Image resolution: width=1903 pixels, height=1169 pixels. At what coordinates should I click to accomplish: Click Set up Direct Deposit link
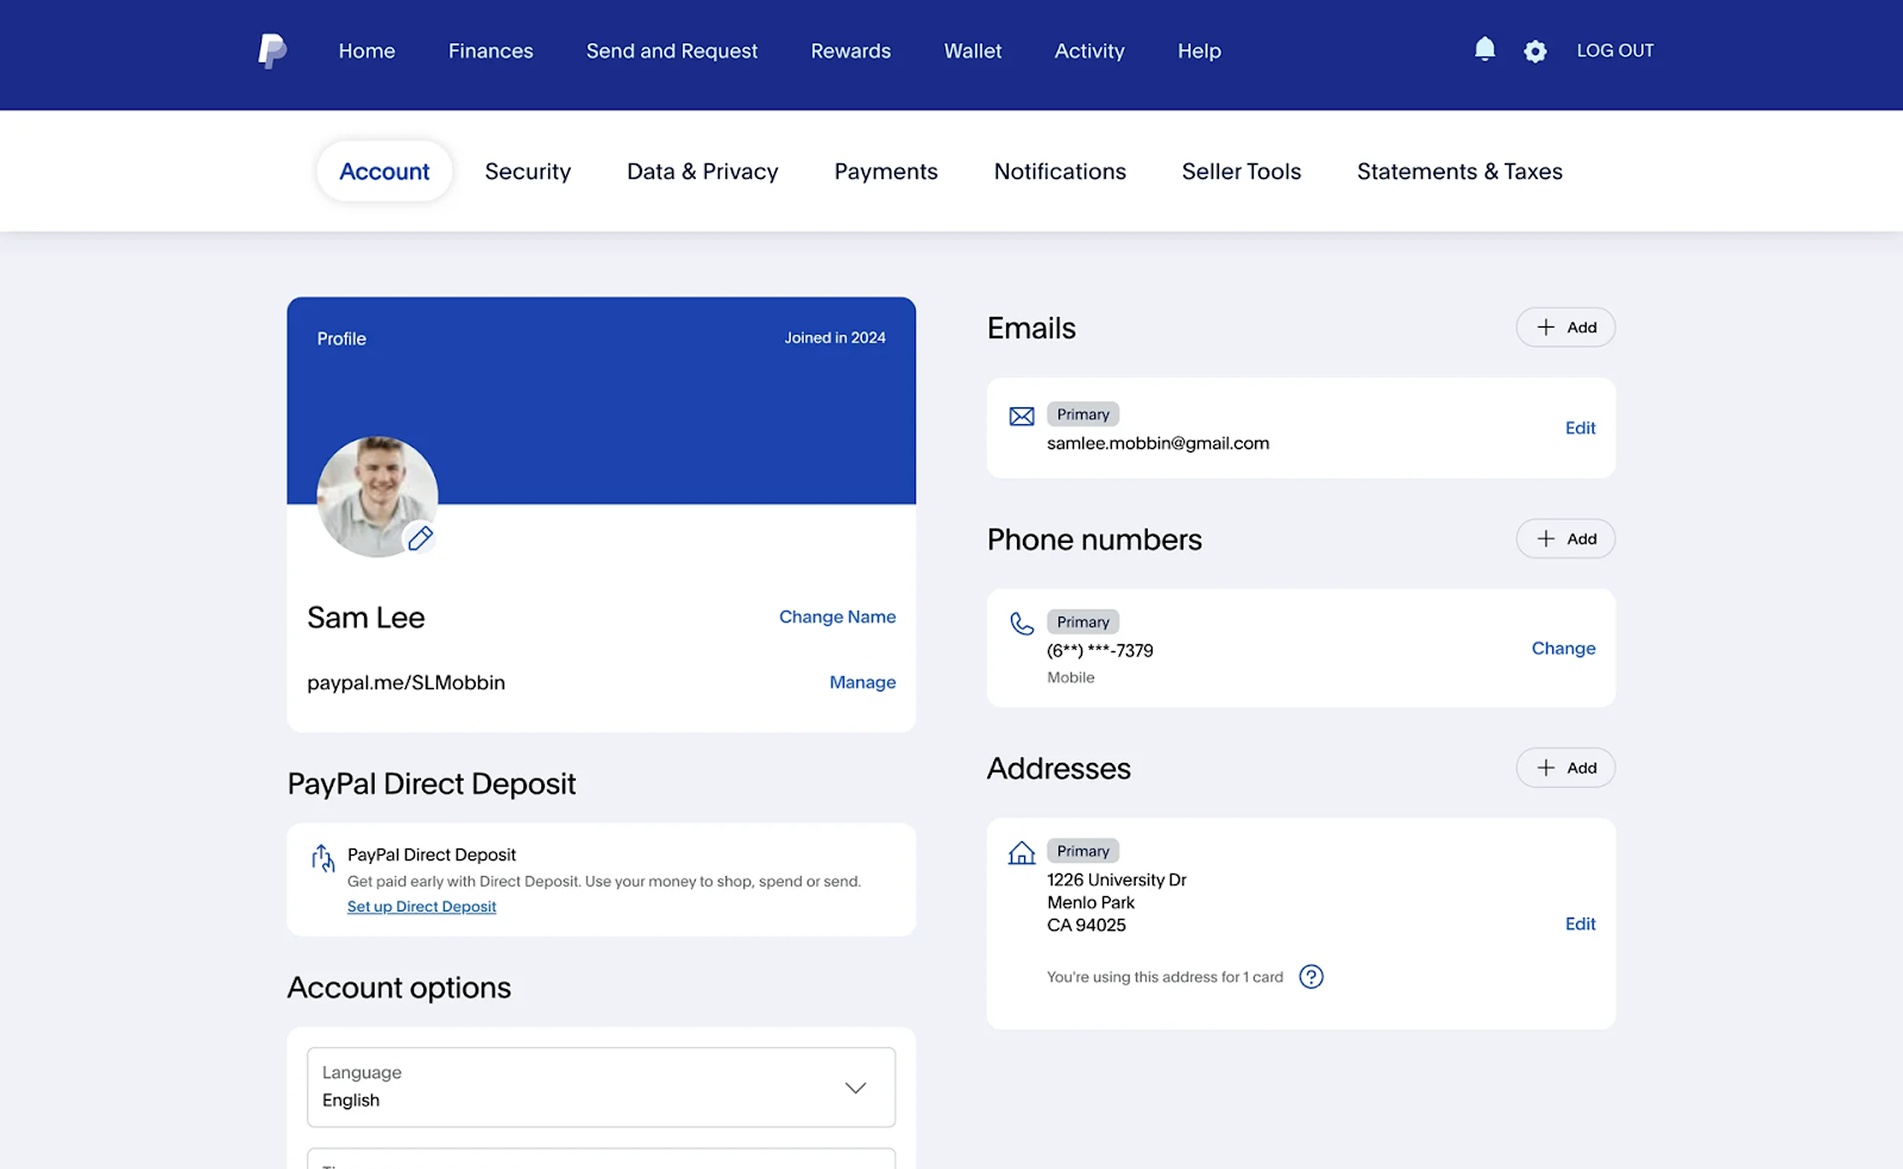tap(421, 906)
